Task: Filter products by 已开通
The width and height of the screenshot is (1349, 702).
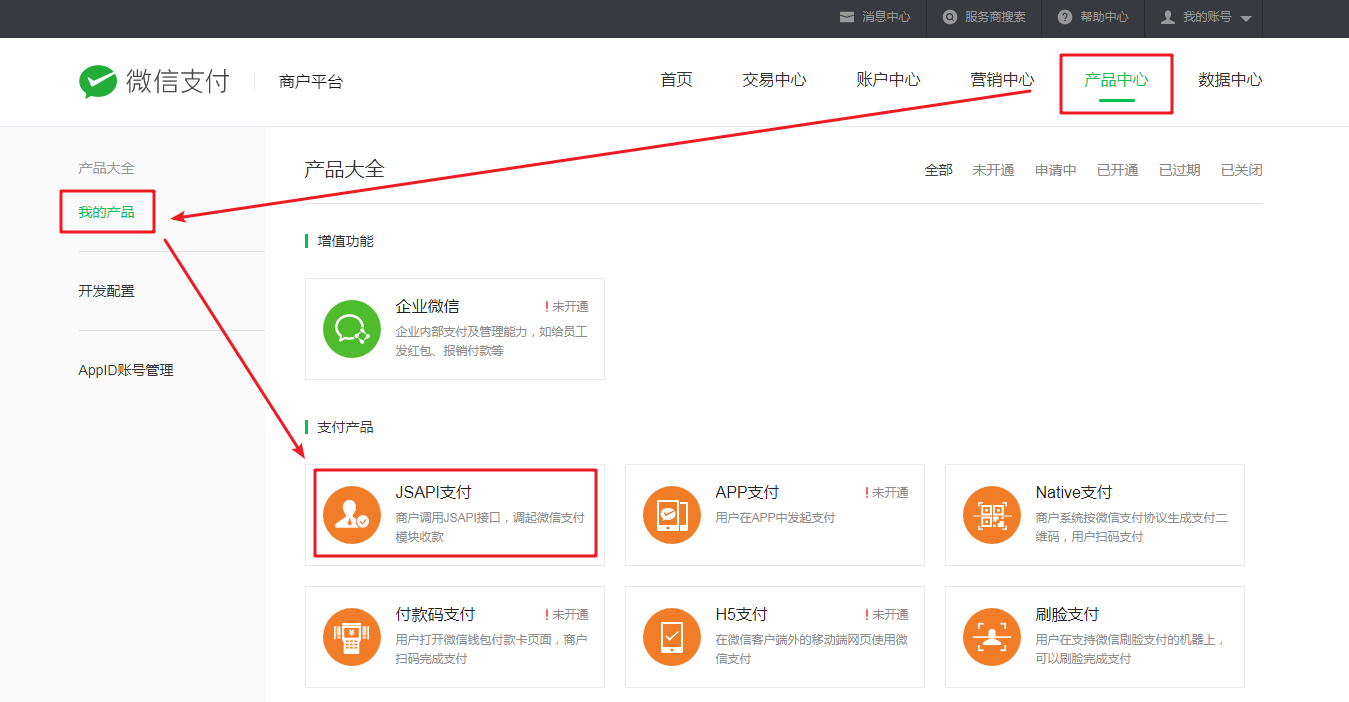Action: [x=1118, y=170]
